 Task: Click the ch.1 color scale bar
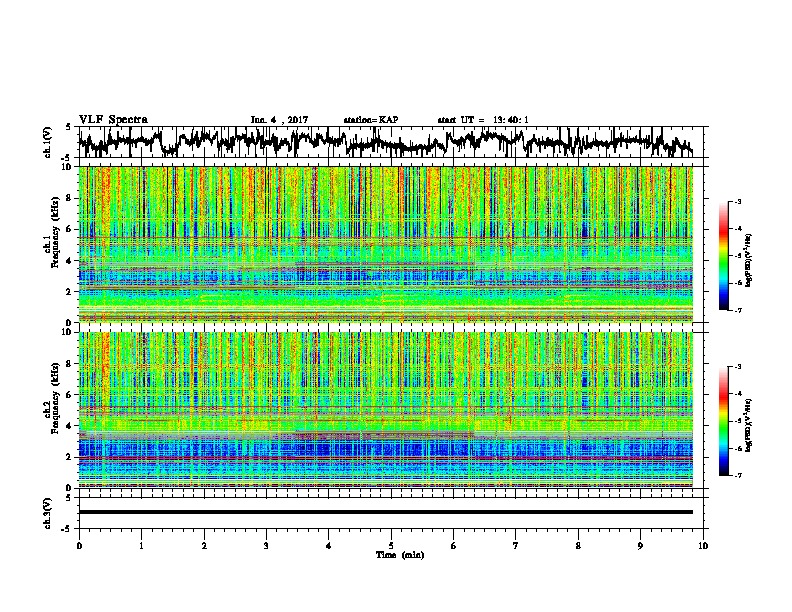point(723,256)
